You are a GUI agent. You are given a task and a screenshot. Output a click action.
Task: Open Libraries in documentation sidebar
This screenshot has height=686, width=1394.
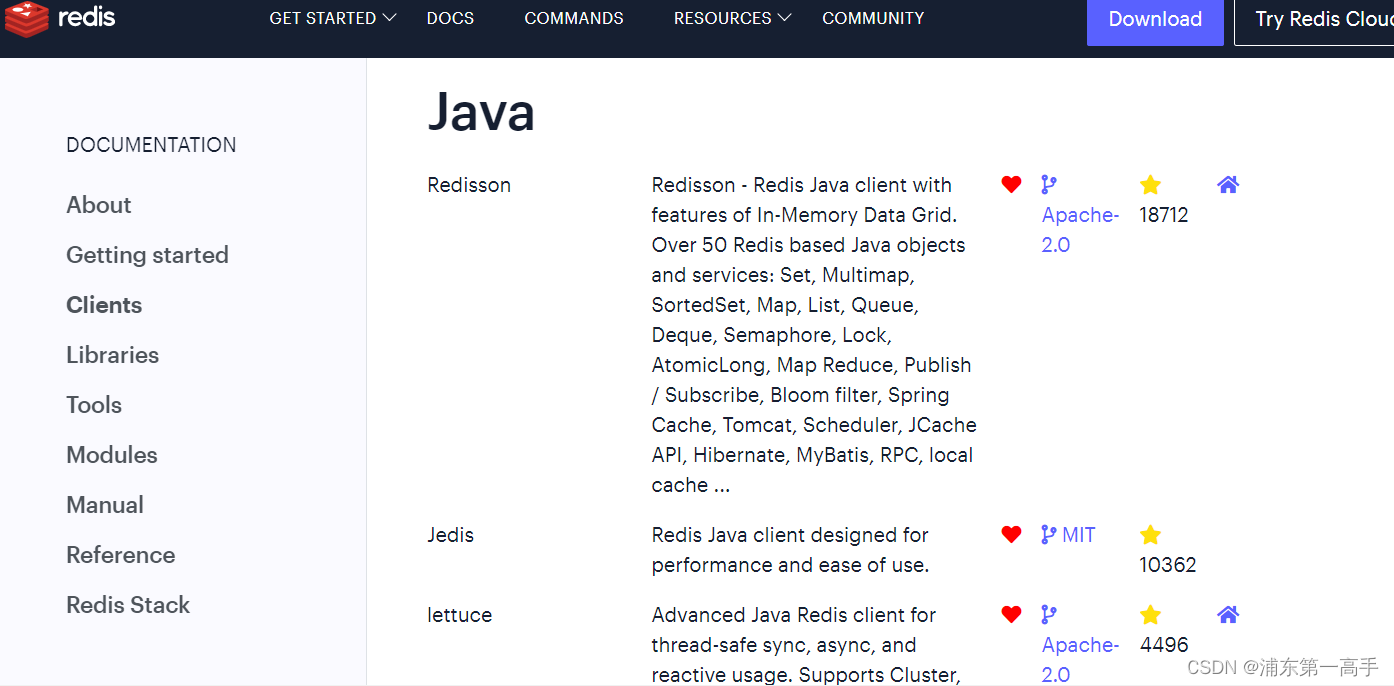click(112, 355)
